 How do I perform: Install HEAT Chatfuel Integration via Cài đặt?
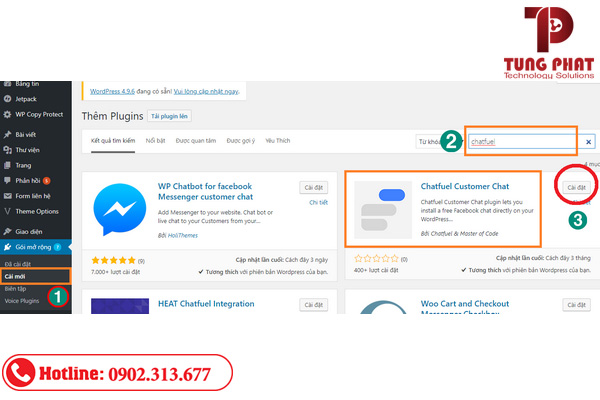pos(313,305)
